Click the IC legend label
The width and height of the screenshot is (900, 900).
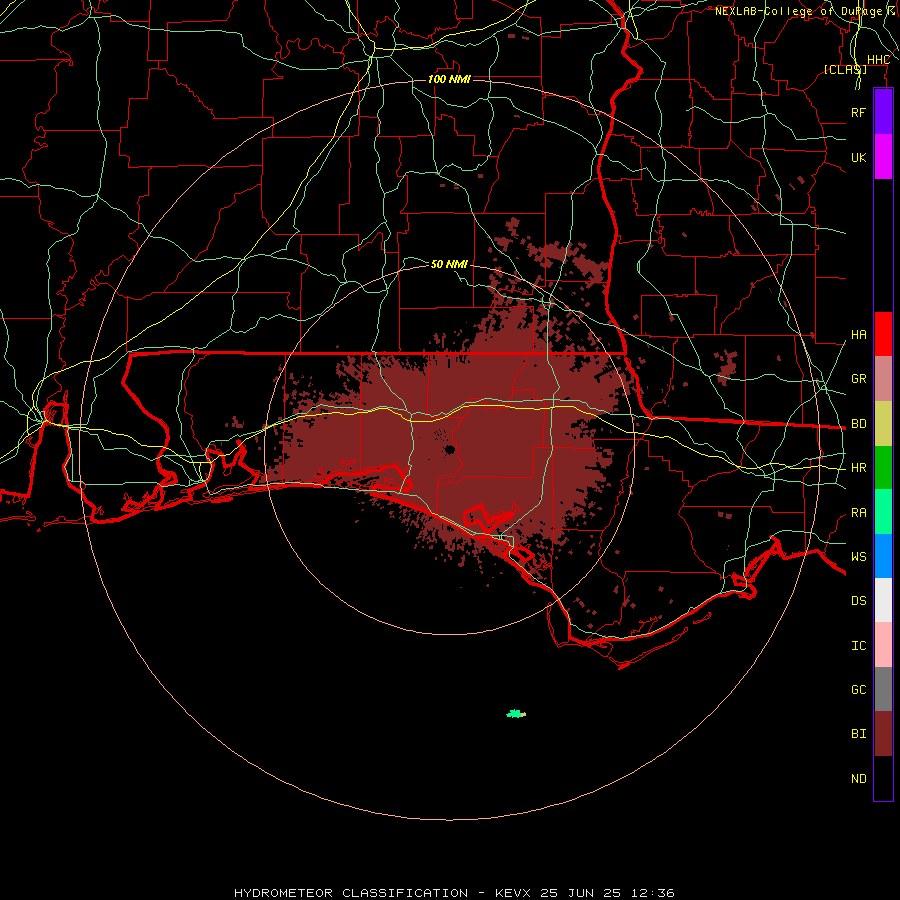(x=858, y=646)
